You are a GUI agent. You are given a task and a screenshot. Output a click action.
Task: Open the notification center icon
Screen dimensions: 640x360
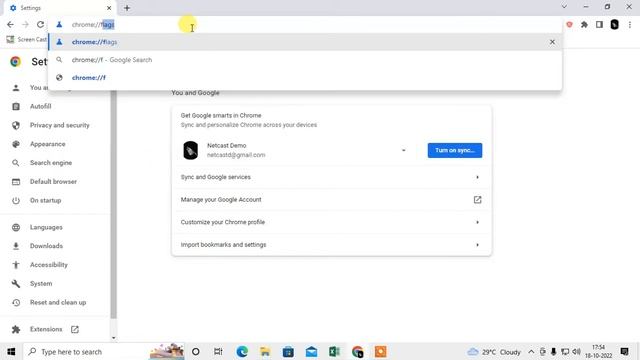[x=624, y=351]
